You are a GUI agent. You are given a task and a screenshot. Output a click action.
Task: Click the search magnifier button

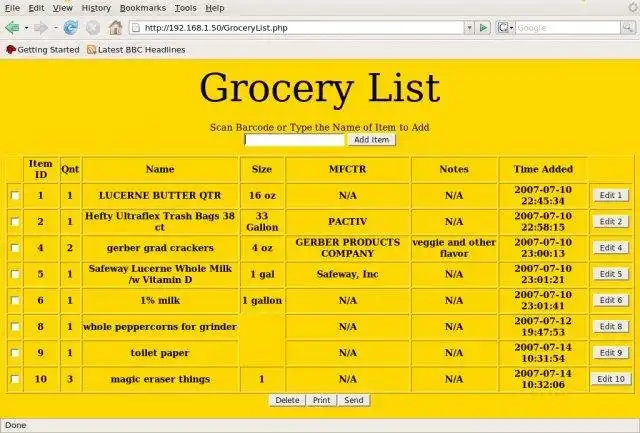(x=628, y=28)
